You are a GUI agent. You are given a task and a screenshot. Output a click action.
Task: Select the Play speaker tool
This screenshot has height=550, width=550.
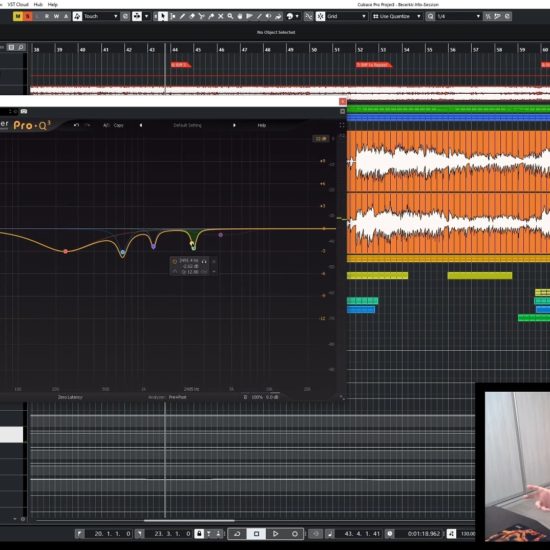268,16
